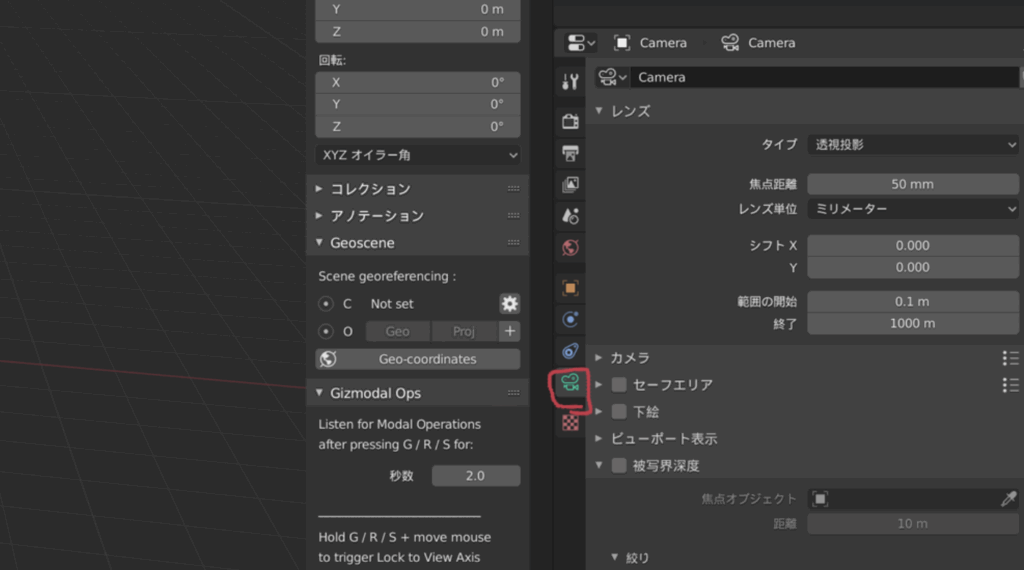Click the Geo-coordinates button
Image resolution: width=1024 pixels, height=570 pixels.
(418, 359)
